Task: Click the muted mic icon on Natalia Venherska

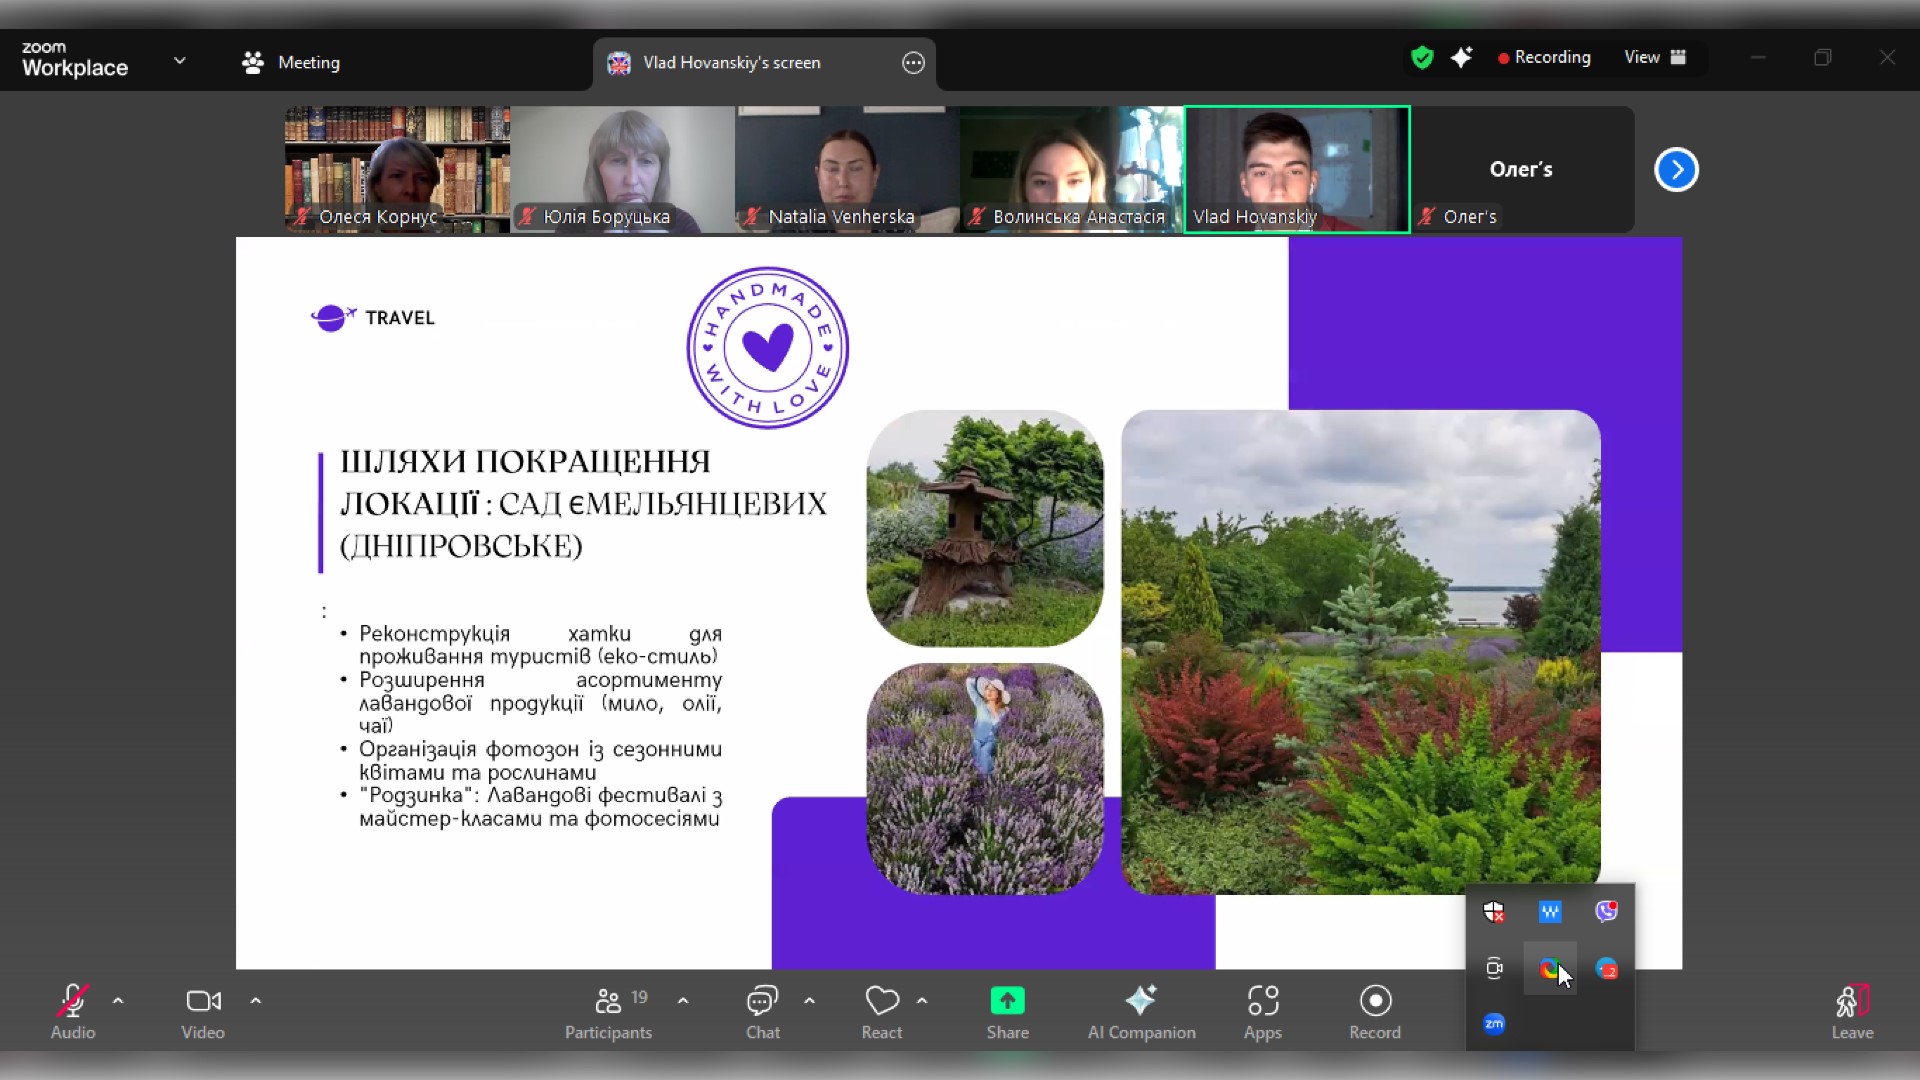Action: (752, 216)
